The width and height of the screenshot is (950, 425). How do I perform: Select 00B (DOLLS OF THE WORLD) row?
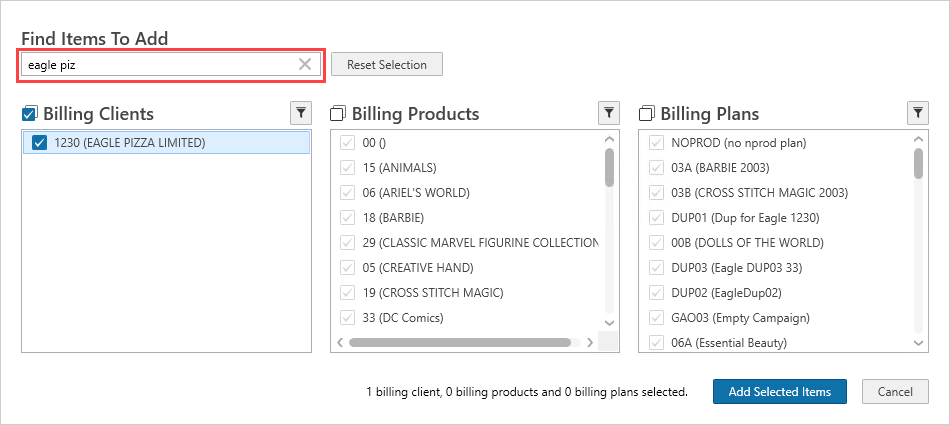[x=776, y=243]
